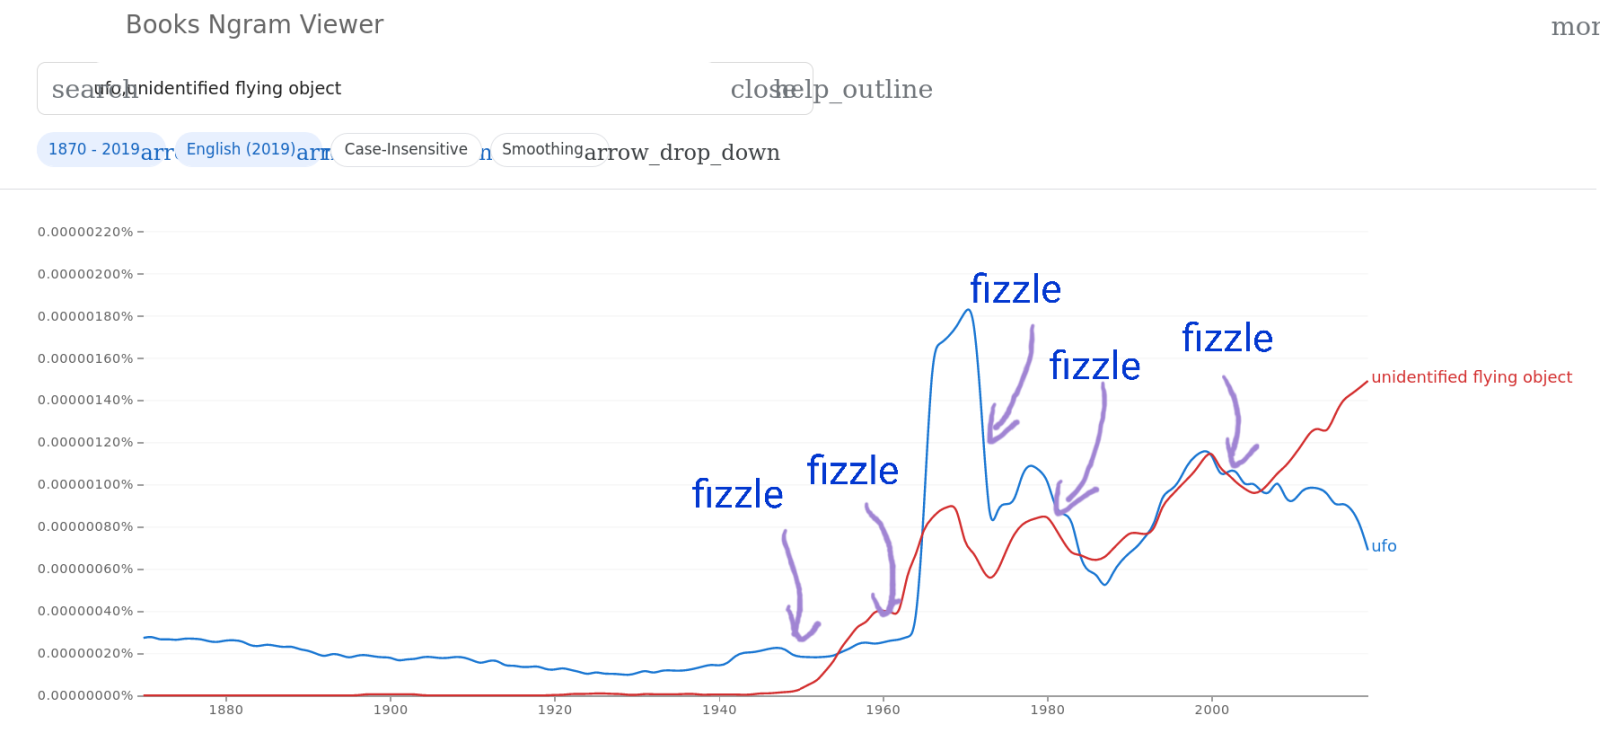Open the more menu in the top right

[x=1575, y=27]
